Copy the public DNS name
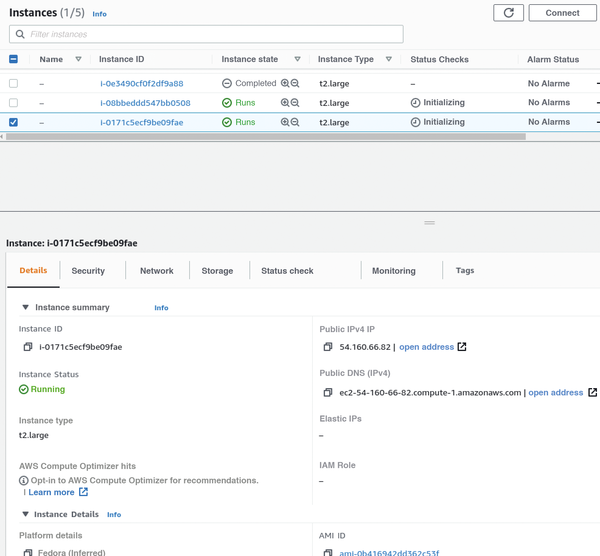600x556 pixels. 328,392
